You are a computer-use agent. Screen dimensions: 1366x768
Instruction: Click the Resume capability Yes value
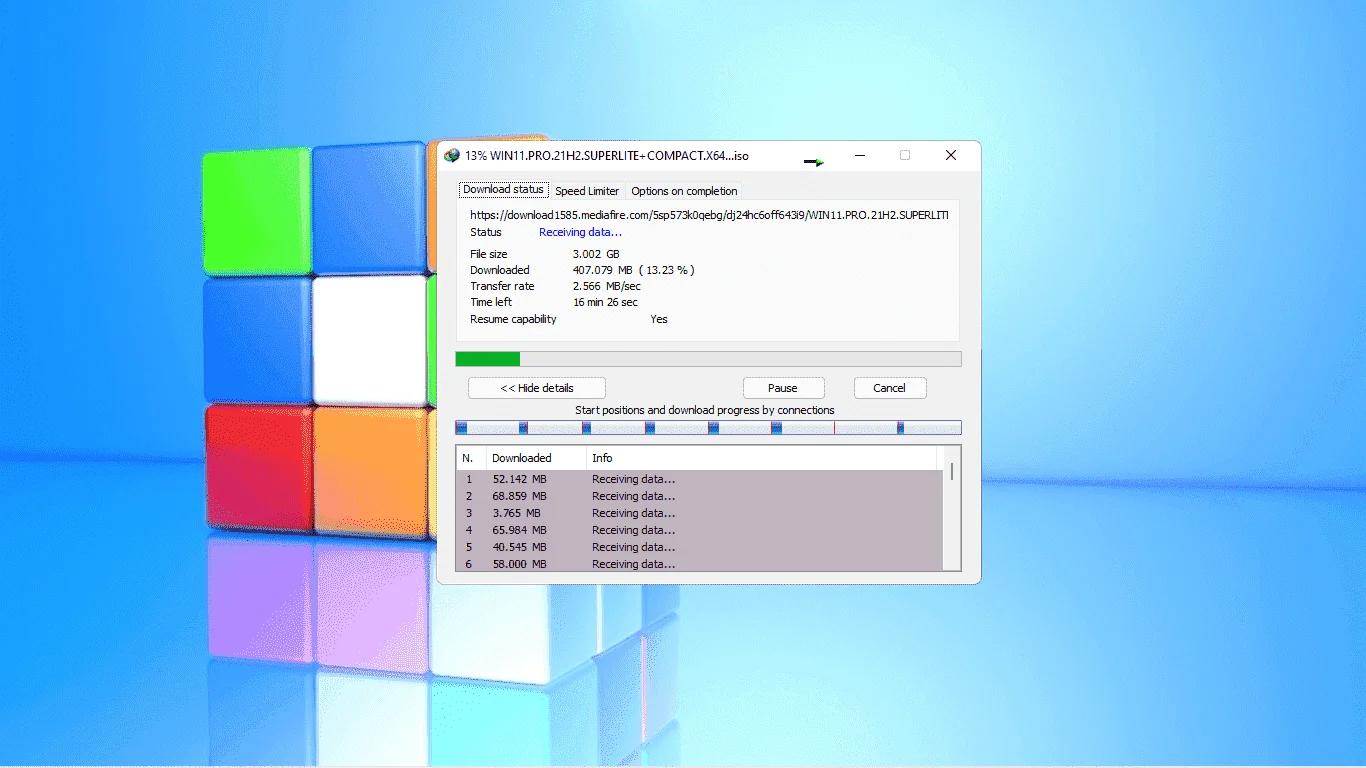[659, 319]
